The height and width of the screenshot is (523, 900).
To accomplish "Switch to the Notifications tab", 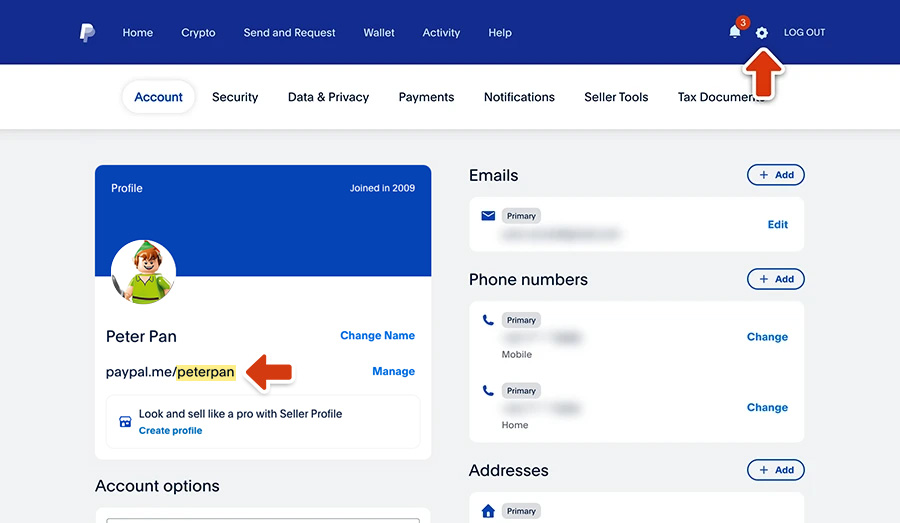I will pyautogui.click(x=519, y=97).
